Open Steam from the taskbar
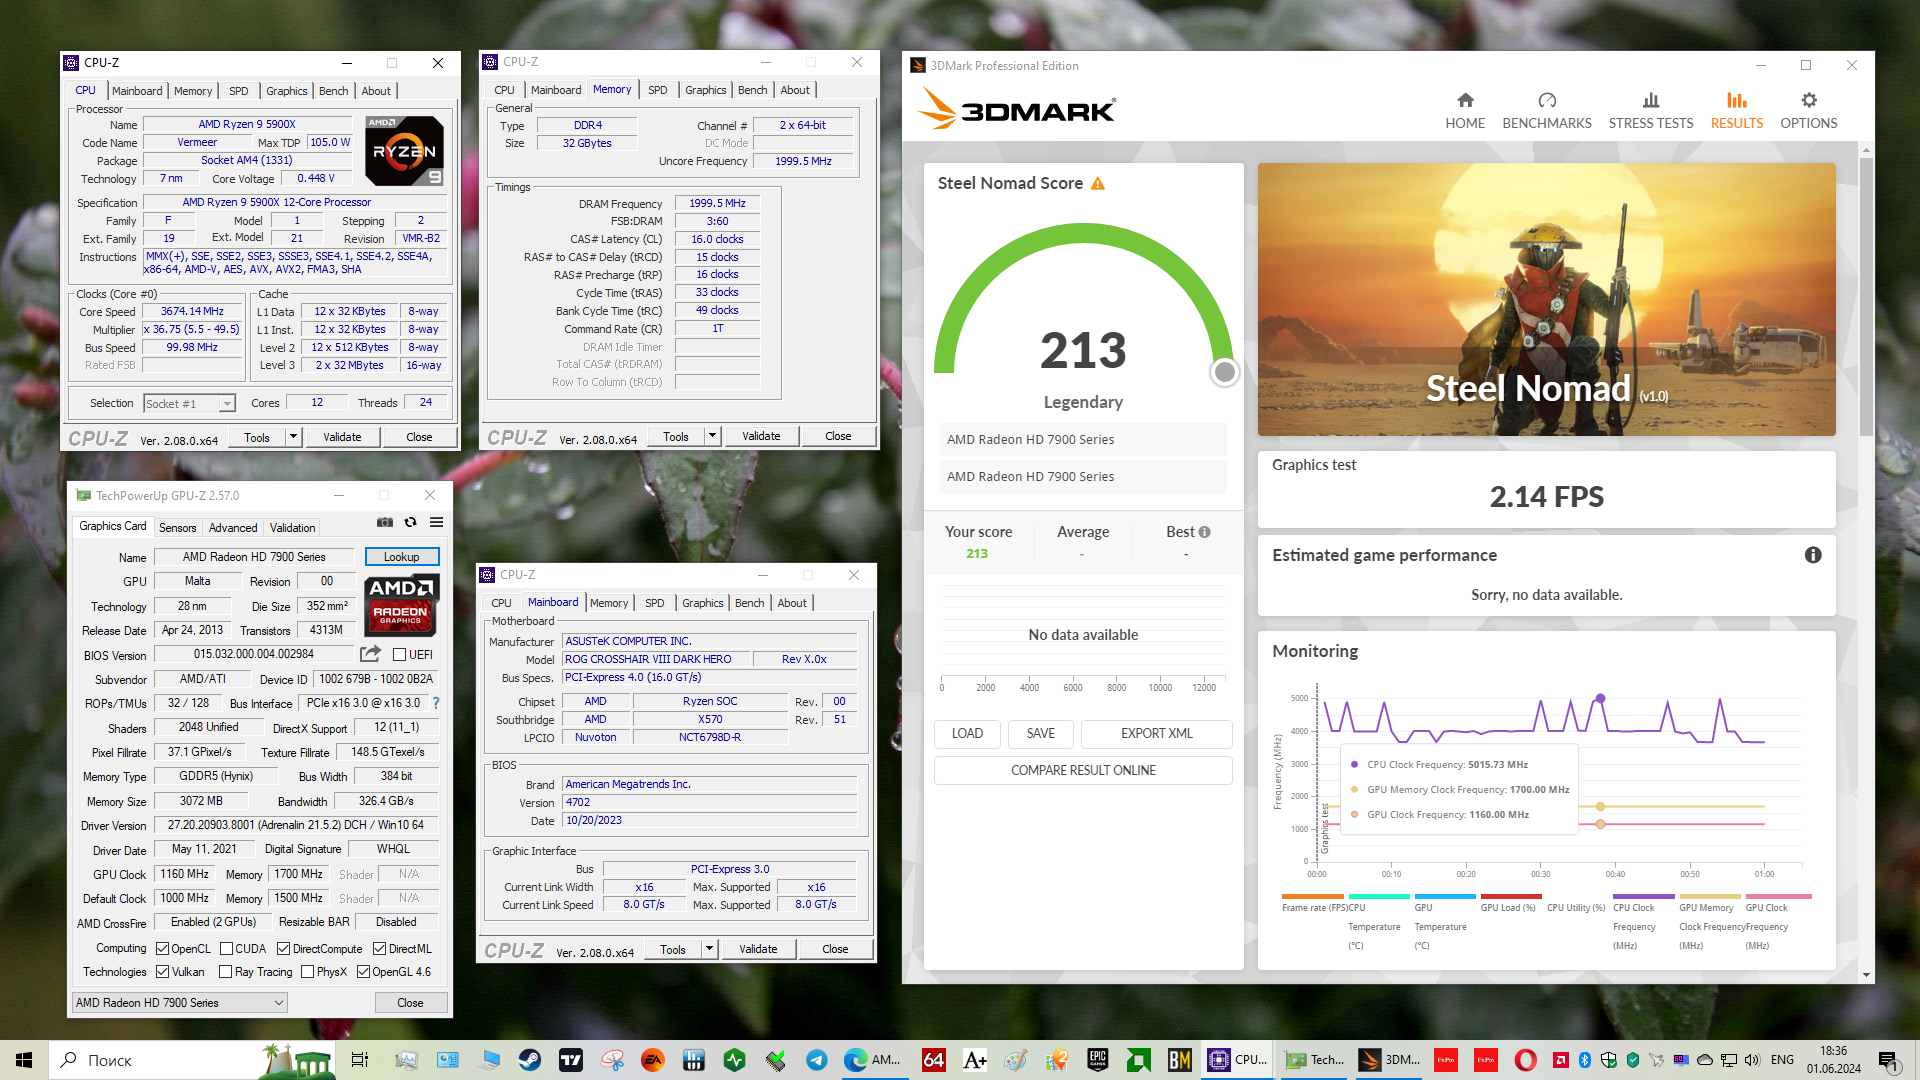This screenshot has width=1920, height=1080. point(529,1060)
